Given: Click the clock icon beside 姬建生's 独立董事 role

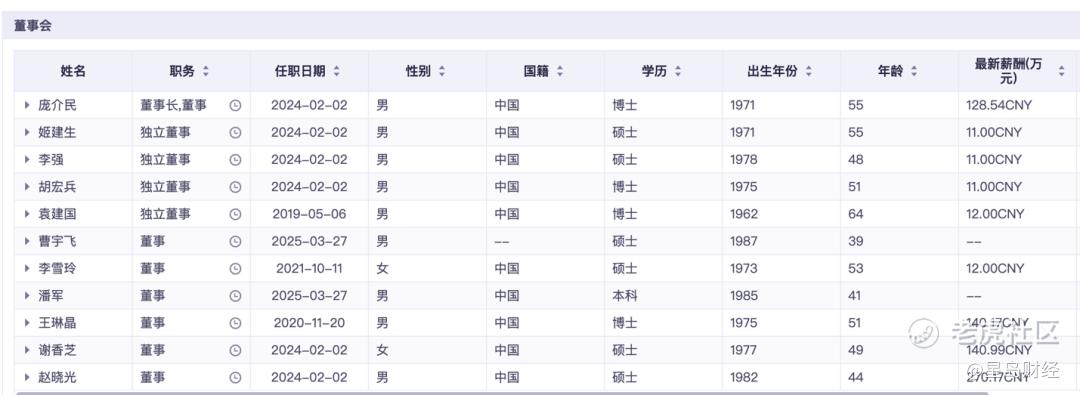Looking at the screenshot, I should click(x=235, y=133).
